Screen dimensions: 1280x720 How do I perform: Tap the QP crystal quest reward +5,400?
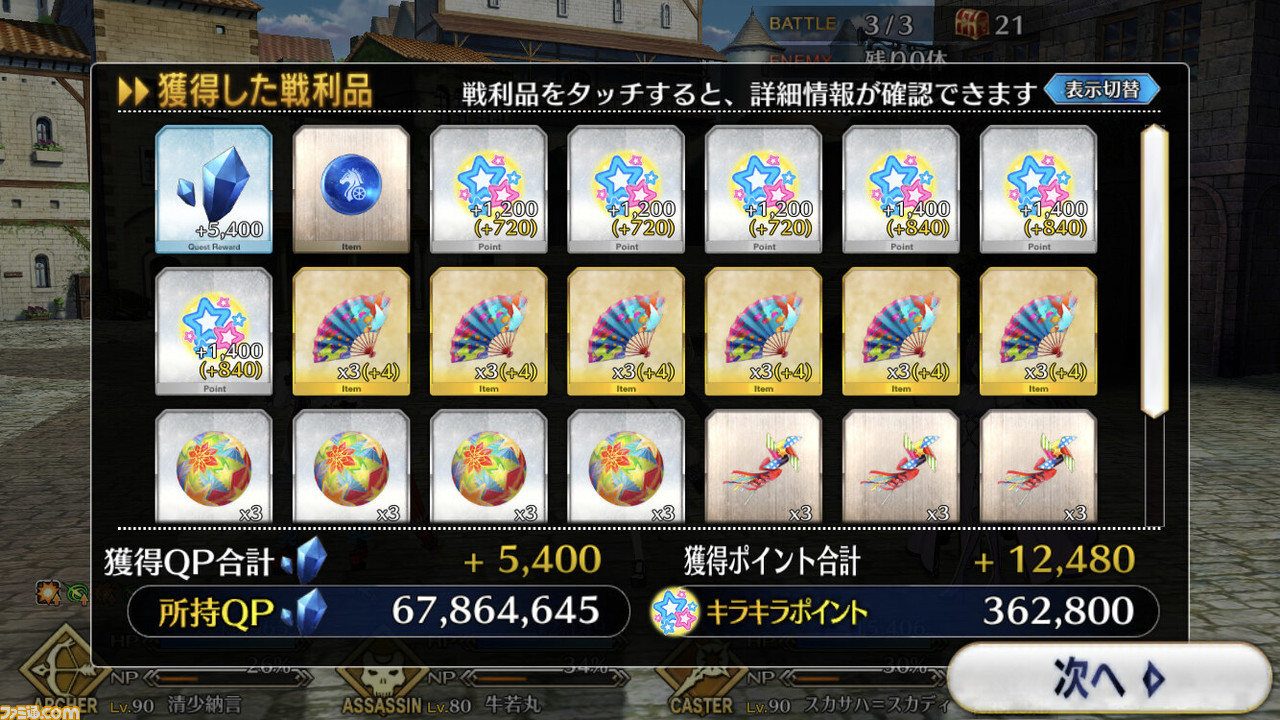point(214,189)
